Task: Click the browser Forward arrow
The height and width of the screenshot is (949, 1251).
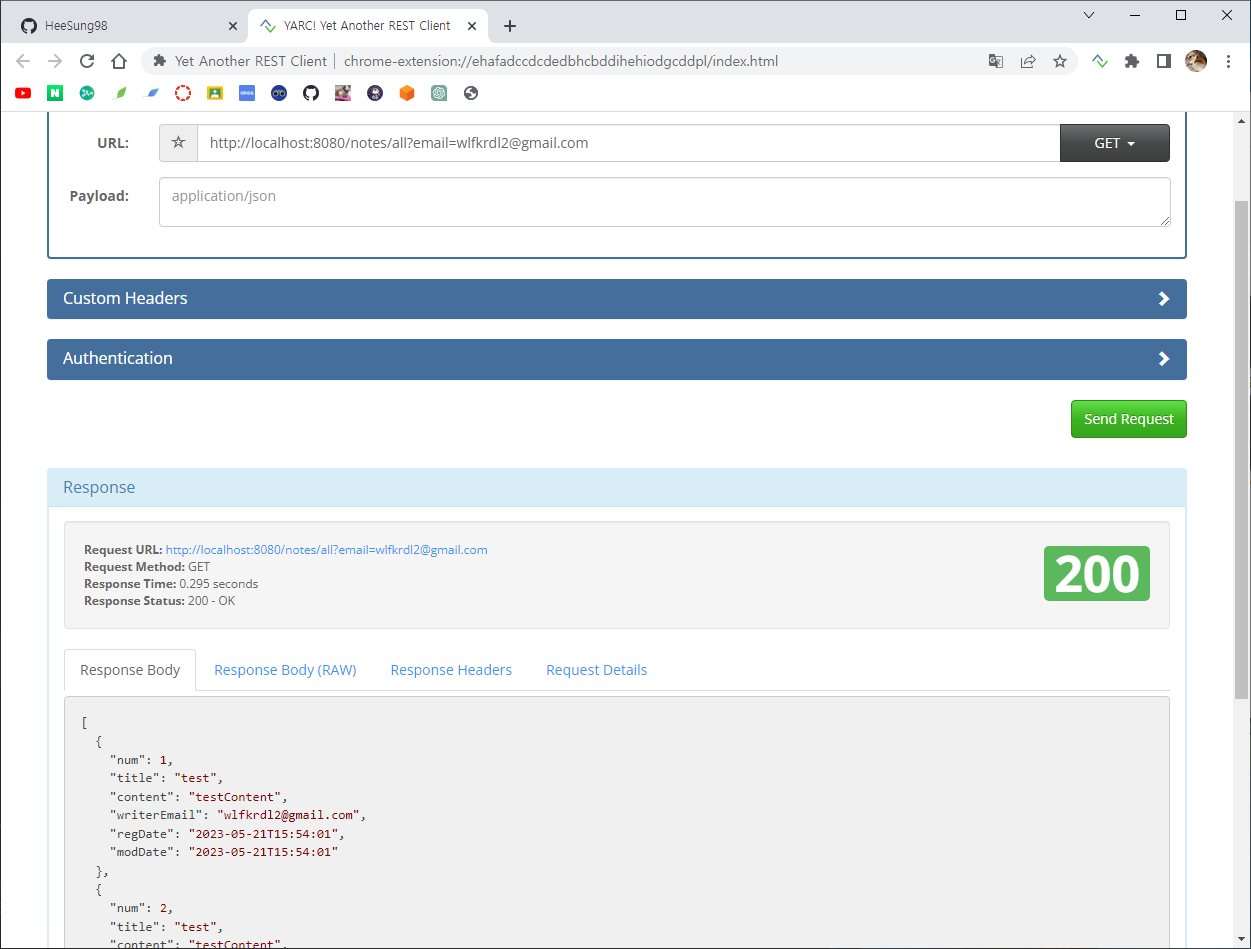Action: pos(55,61)
